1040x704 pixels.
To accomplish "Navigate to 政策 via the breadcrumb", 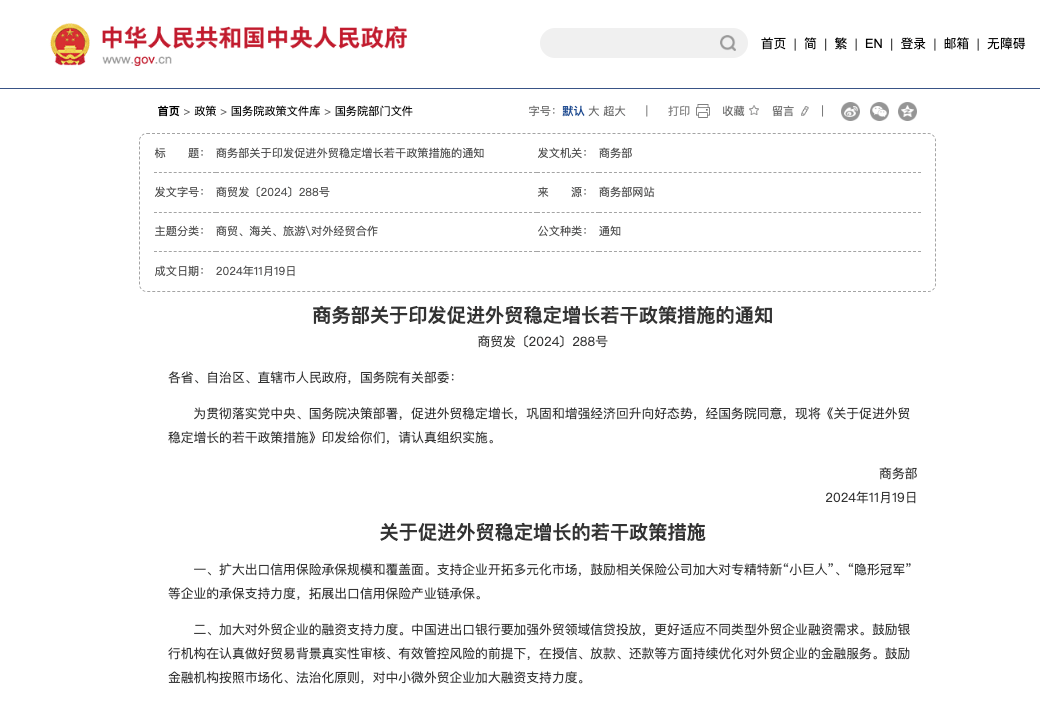I will point(206,111).
